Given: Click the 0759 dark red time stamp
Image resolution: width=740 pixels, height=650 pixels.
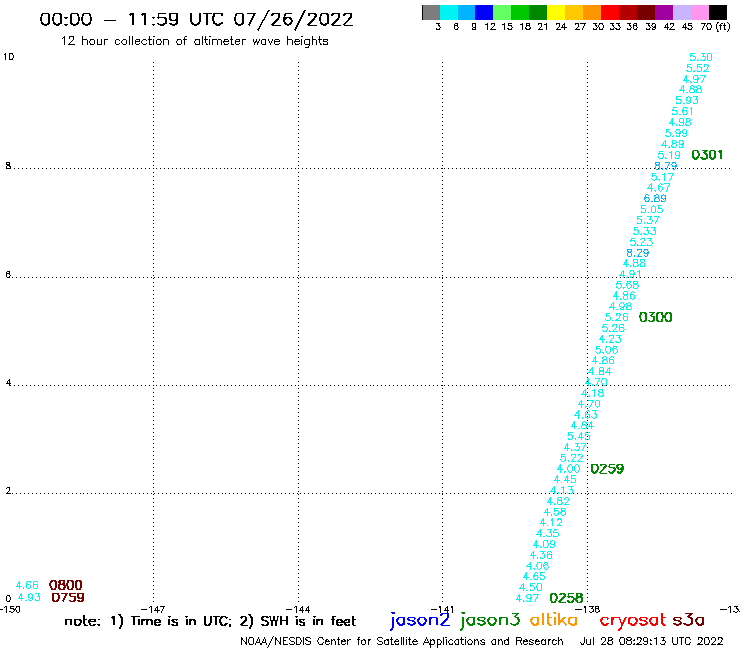Looking at the screenshot, I should tap(67, 598).
